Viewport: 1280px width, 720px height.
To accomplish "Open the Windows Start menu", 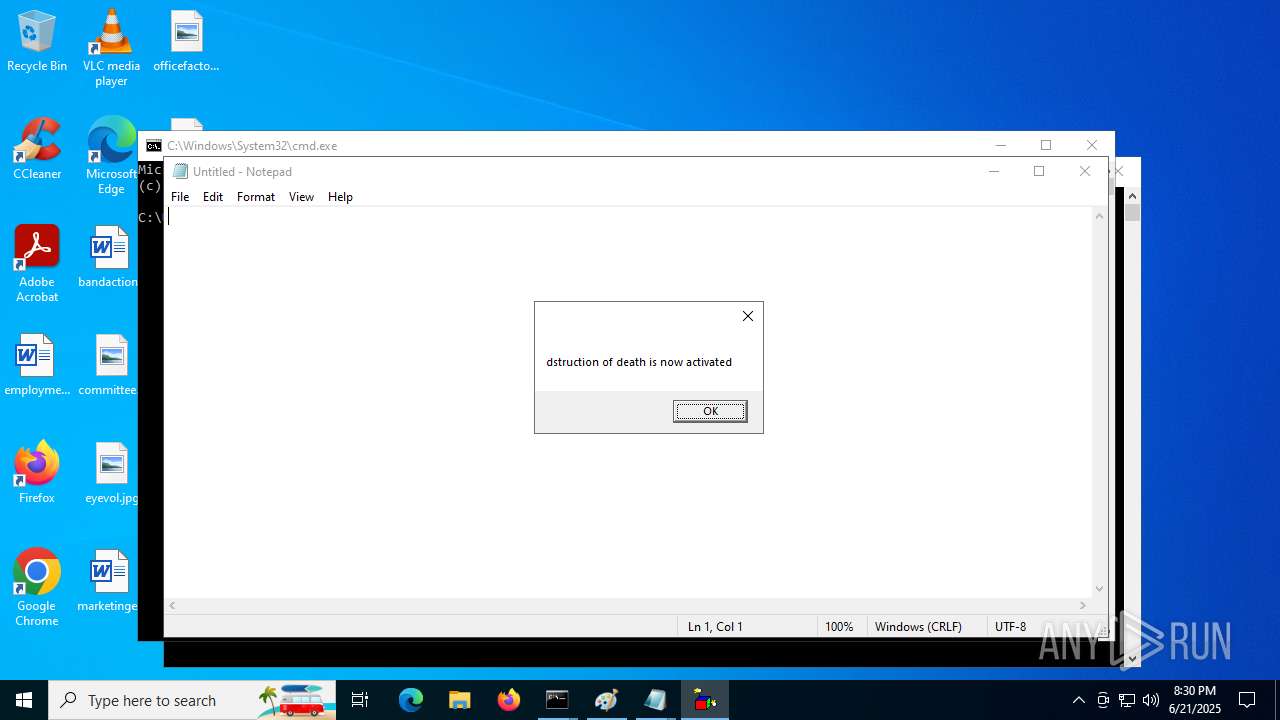I will (x=24, y=700).
